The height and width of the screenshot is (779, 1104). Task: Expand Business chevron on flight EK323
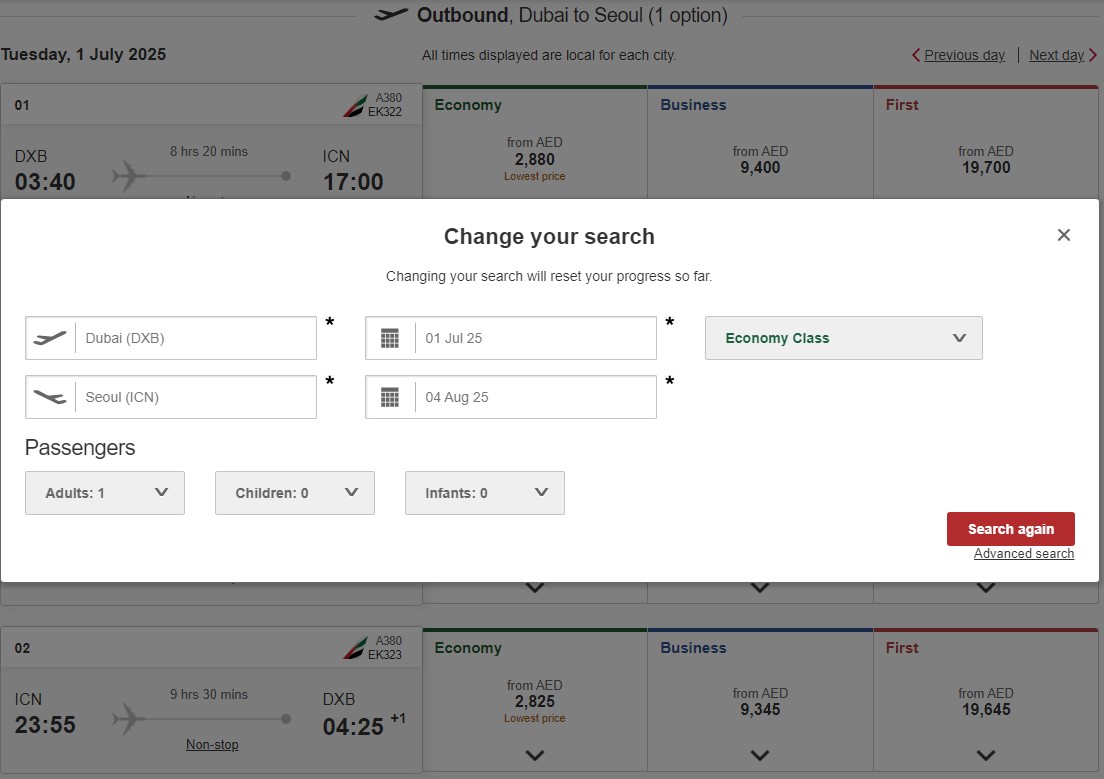(760, 755)
